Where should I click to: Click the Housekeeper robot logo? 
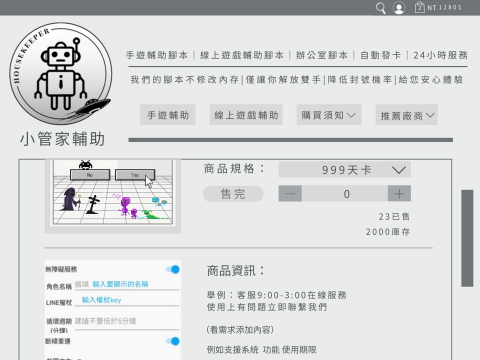[x=61, y=73]
